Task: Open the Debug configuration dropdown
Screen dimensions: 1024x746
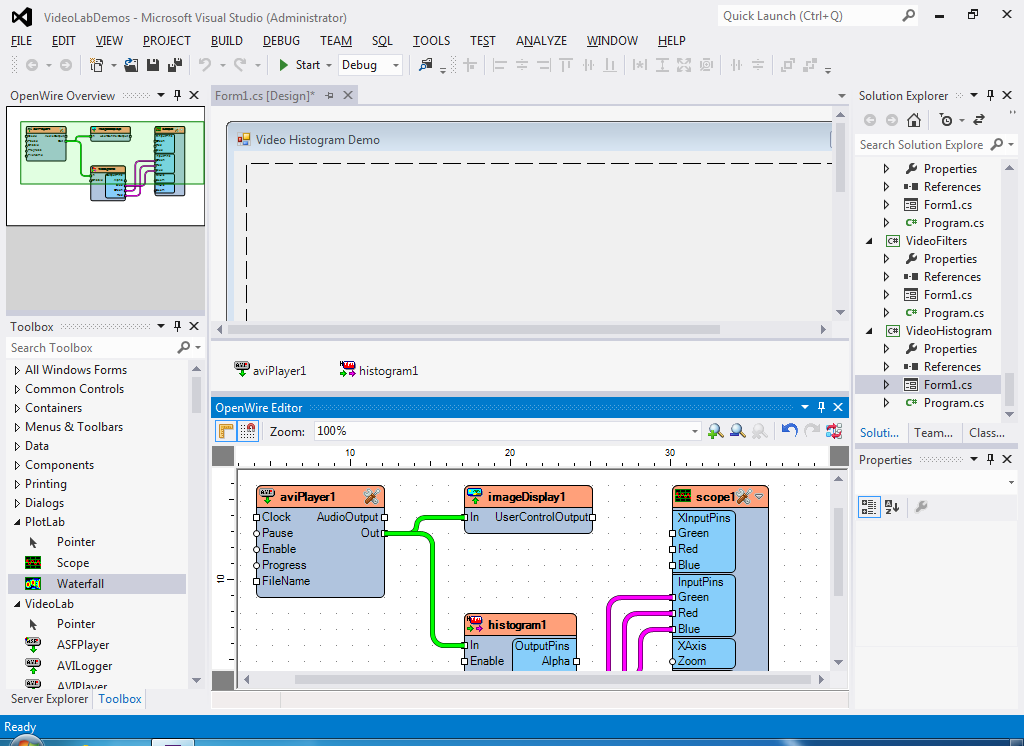Action: pos(396,65)
